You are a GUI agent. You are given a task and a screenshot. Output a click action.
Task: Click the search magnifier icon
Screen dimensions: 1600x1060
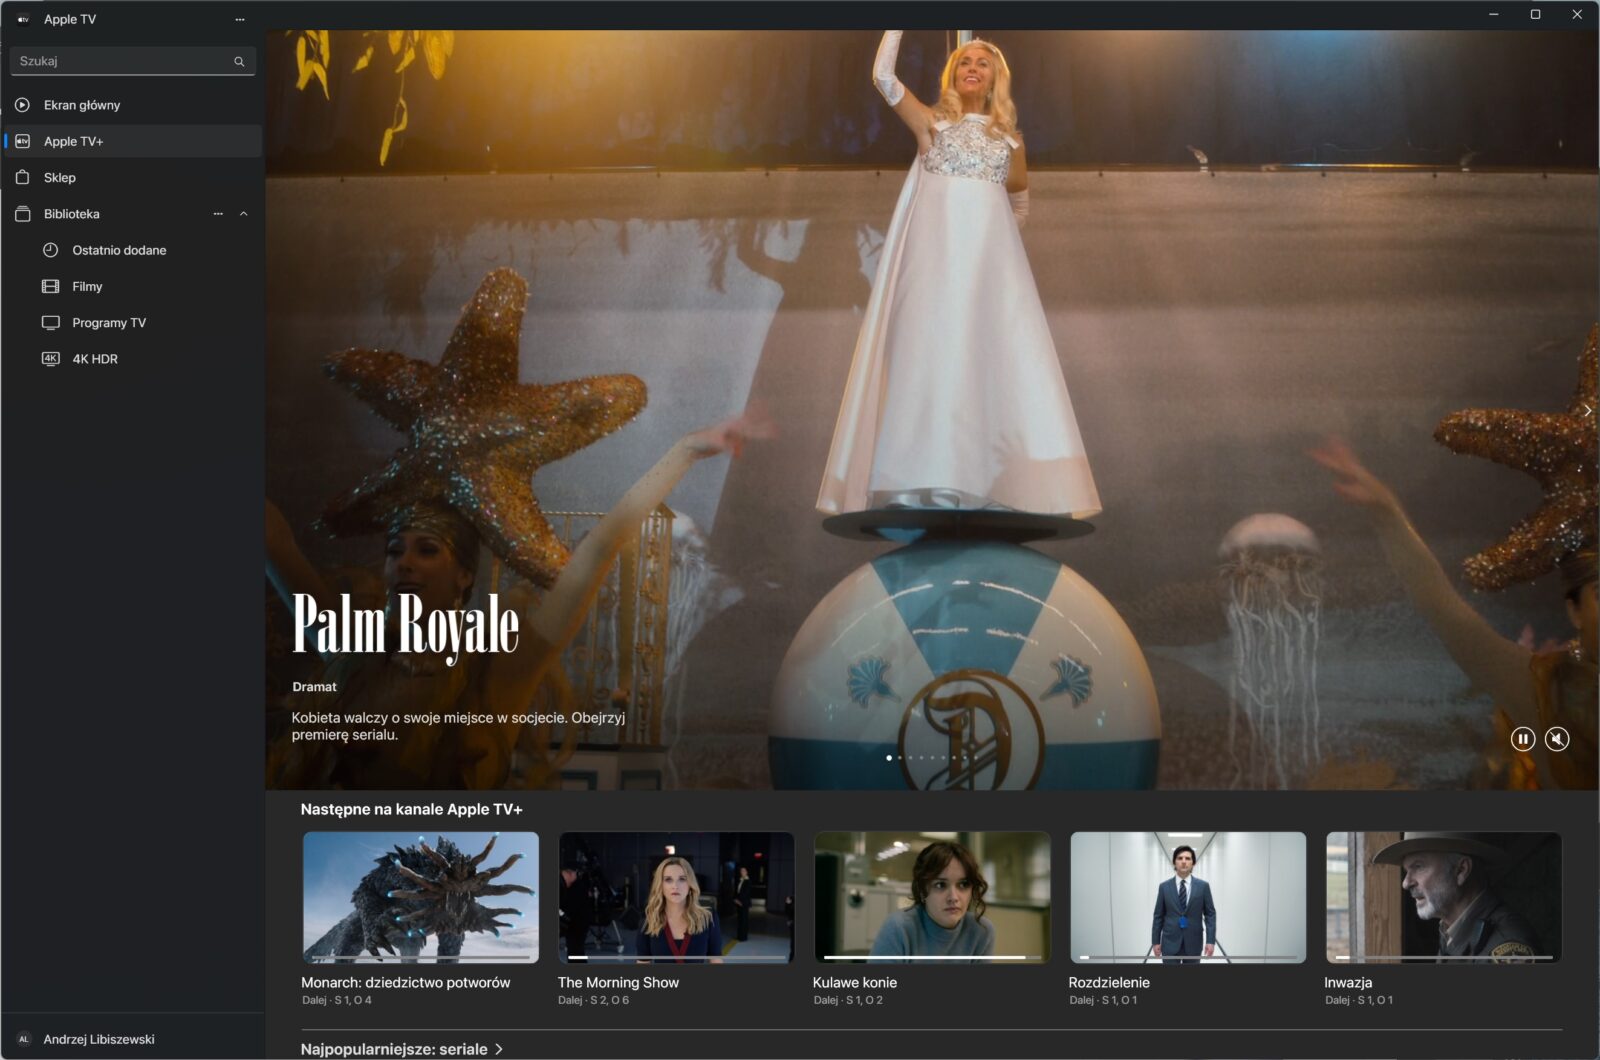click(x=239, y=62)
